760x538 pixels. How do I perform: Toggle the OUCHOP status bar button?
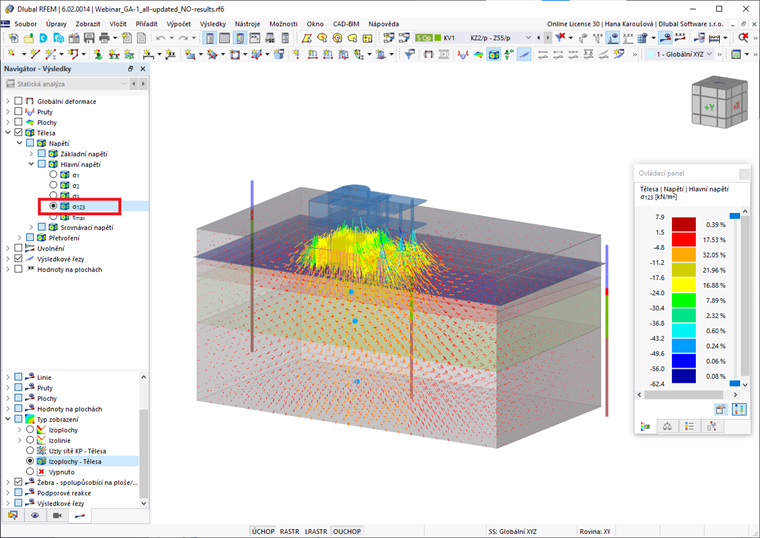pyautogui.click(x=347, y=531)
